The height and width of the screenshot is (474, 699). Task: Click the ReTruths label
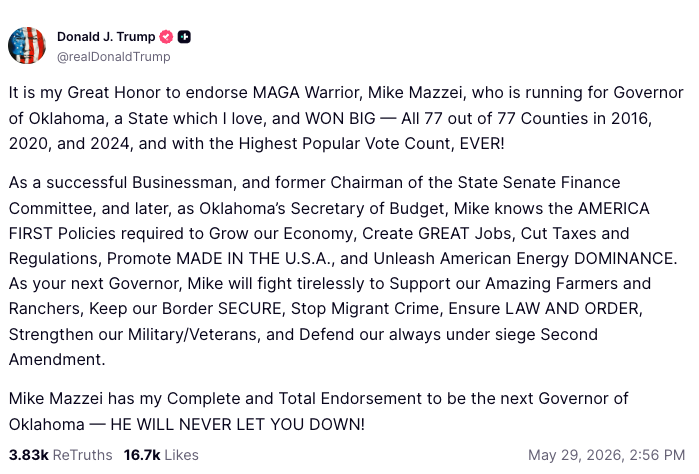click(82, 455)
